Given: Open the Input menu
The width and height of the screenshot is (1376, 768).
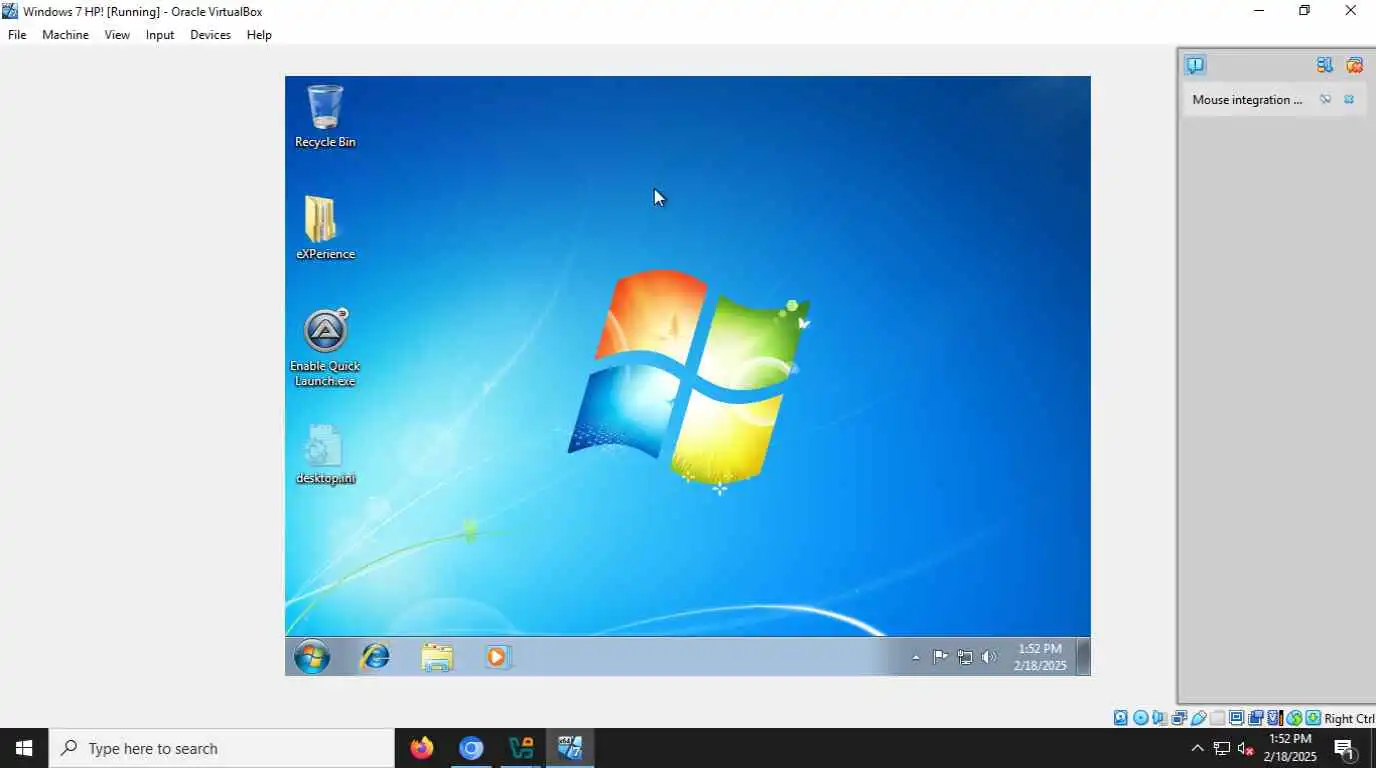Looking at the screenshot, I should (160, 35).
